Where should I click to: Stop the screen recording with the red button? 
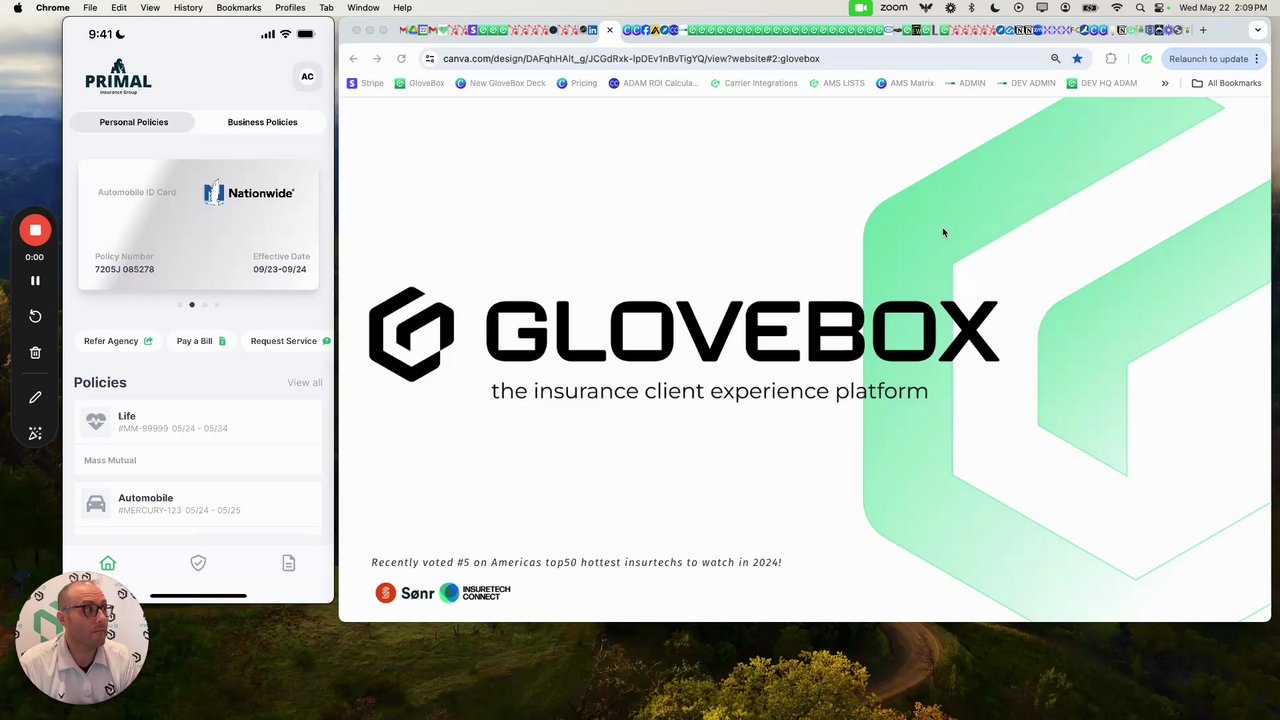pos(35,230)
